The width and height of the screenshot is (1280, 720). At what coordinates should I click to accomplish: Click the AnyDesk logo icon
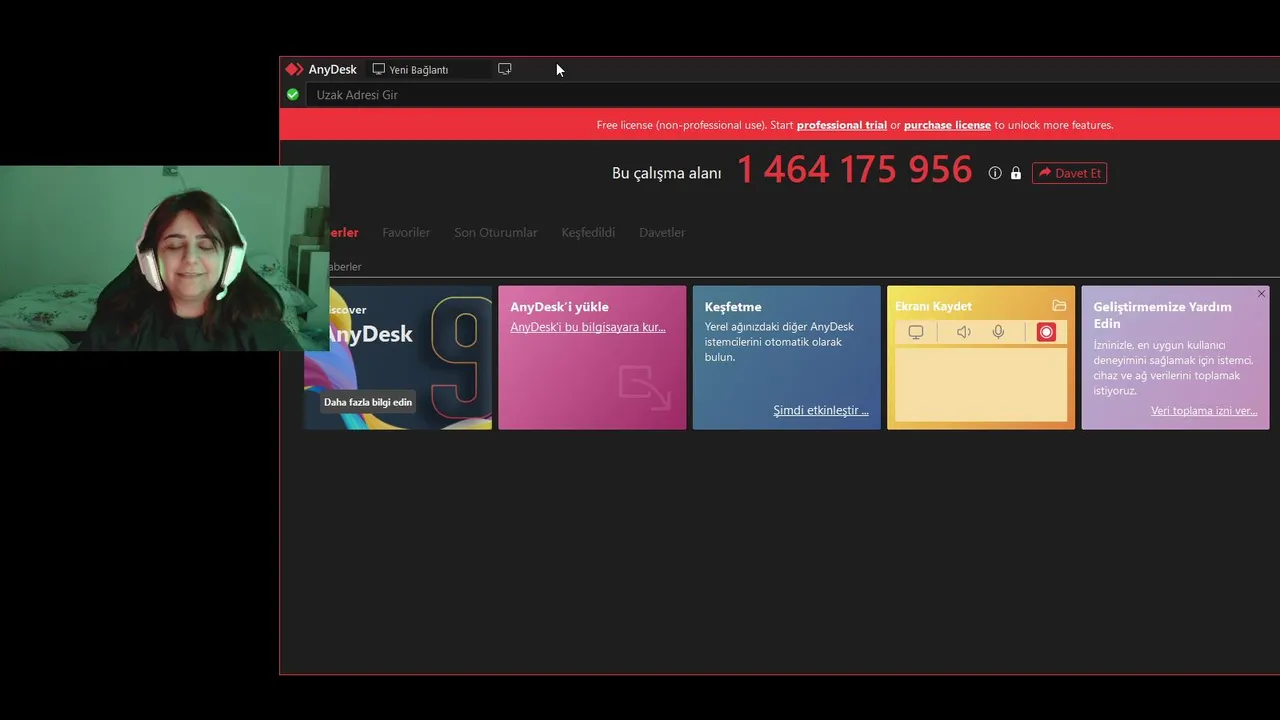[294, 69]
